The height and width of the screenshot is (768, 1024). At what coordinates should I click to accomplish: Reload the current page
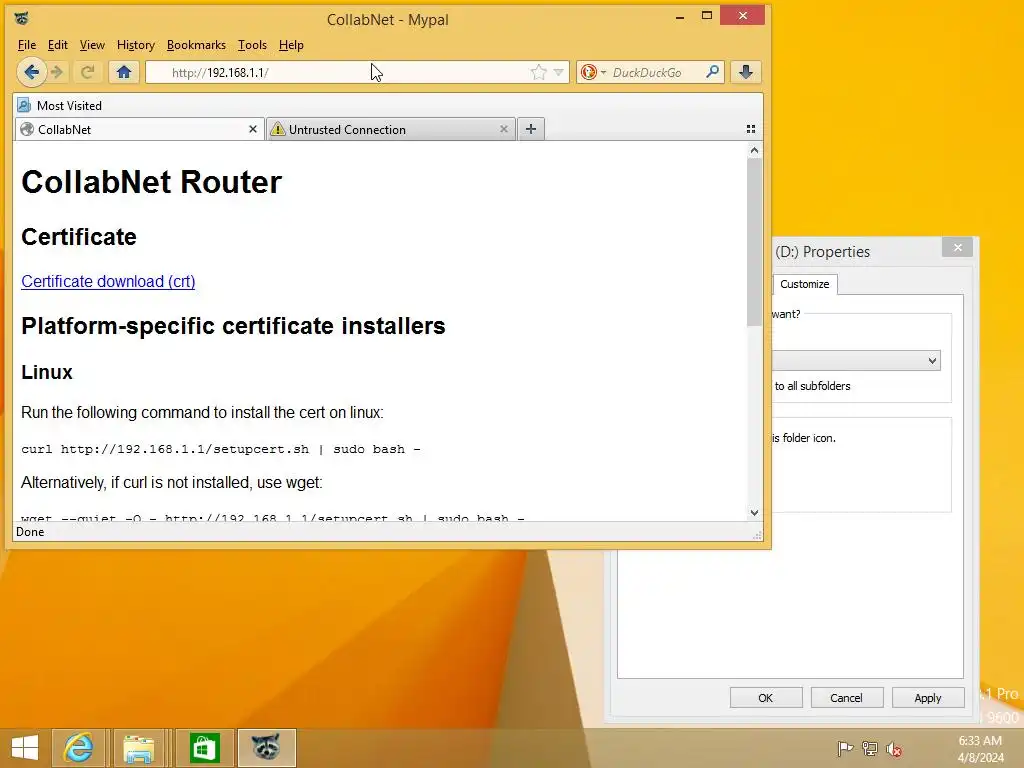click(x=88, y=72)
